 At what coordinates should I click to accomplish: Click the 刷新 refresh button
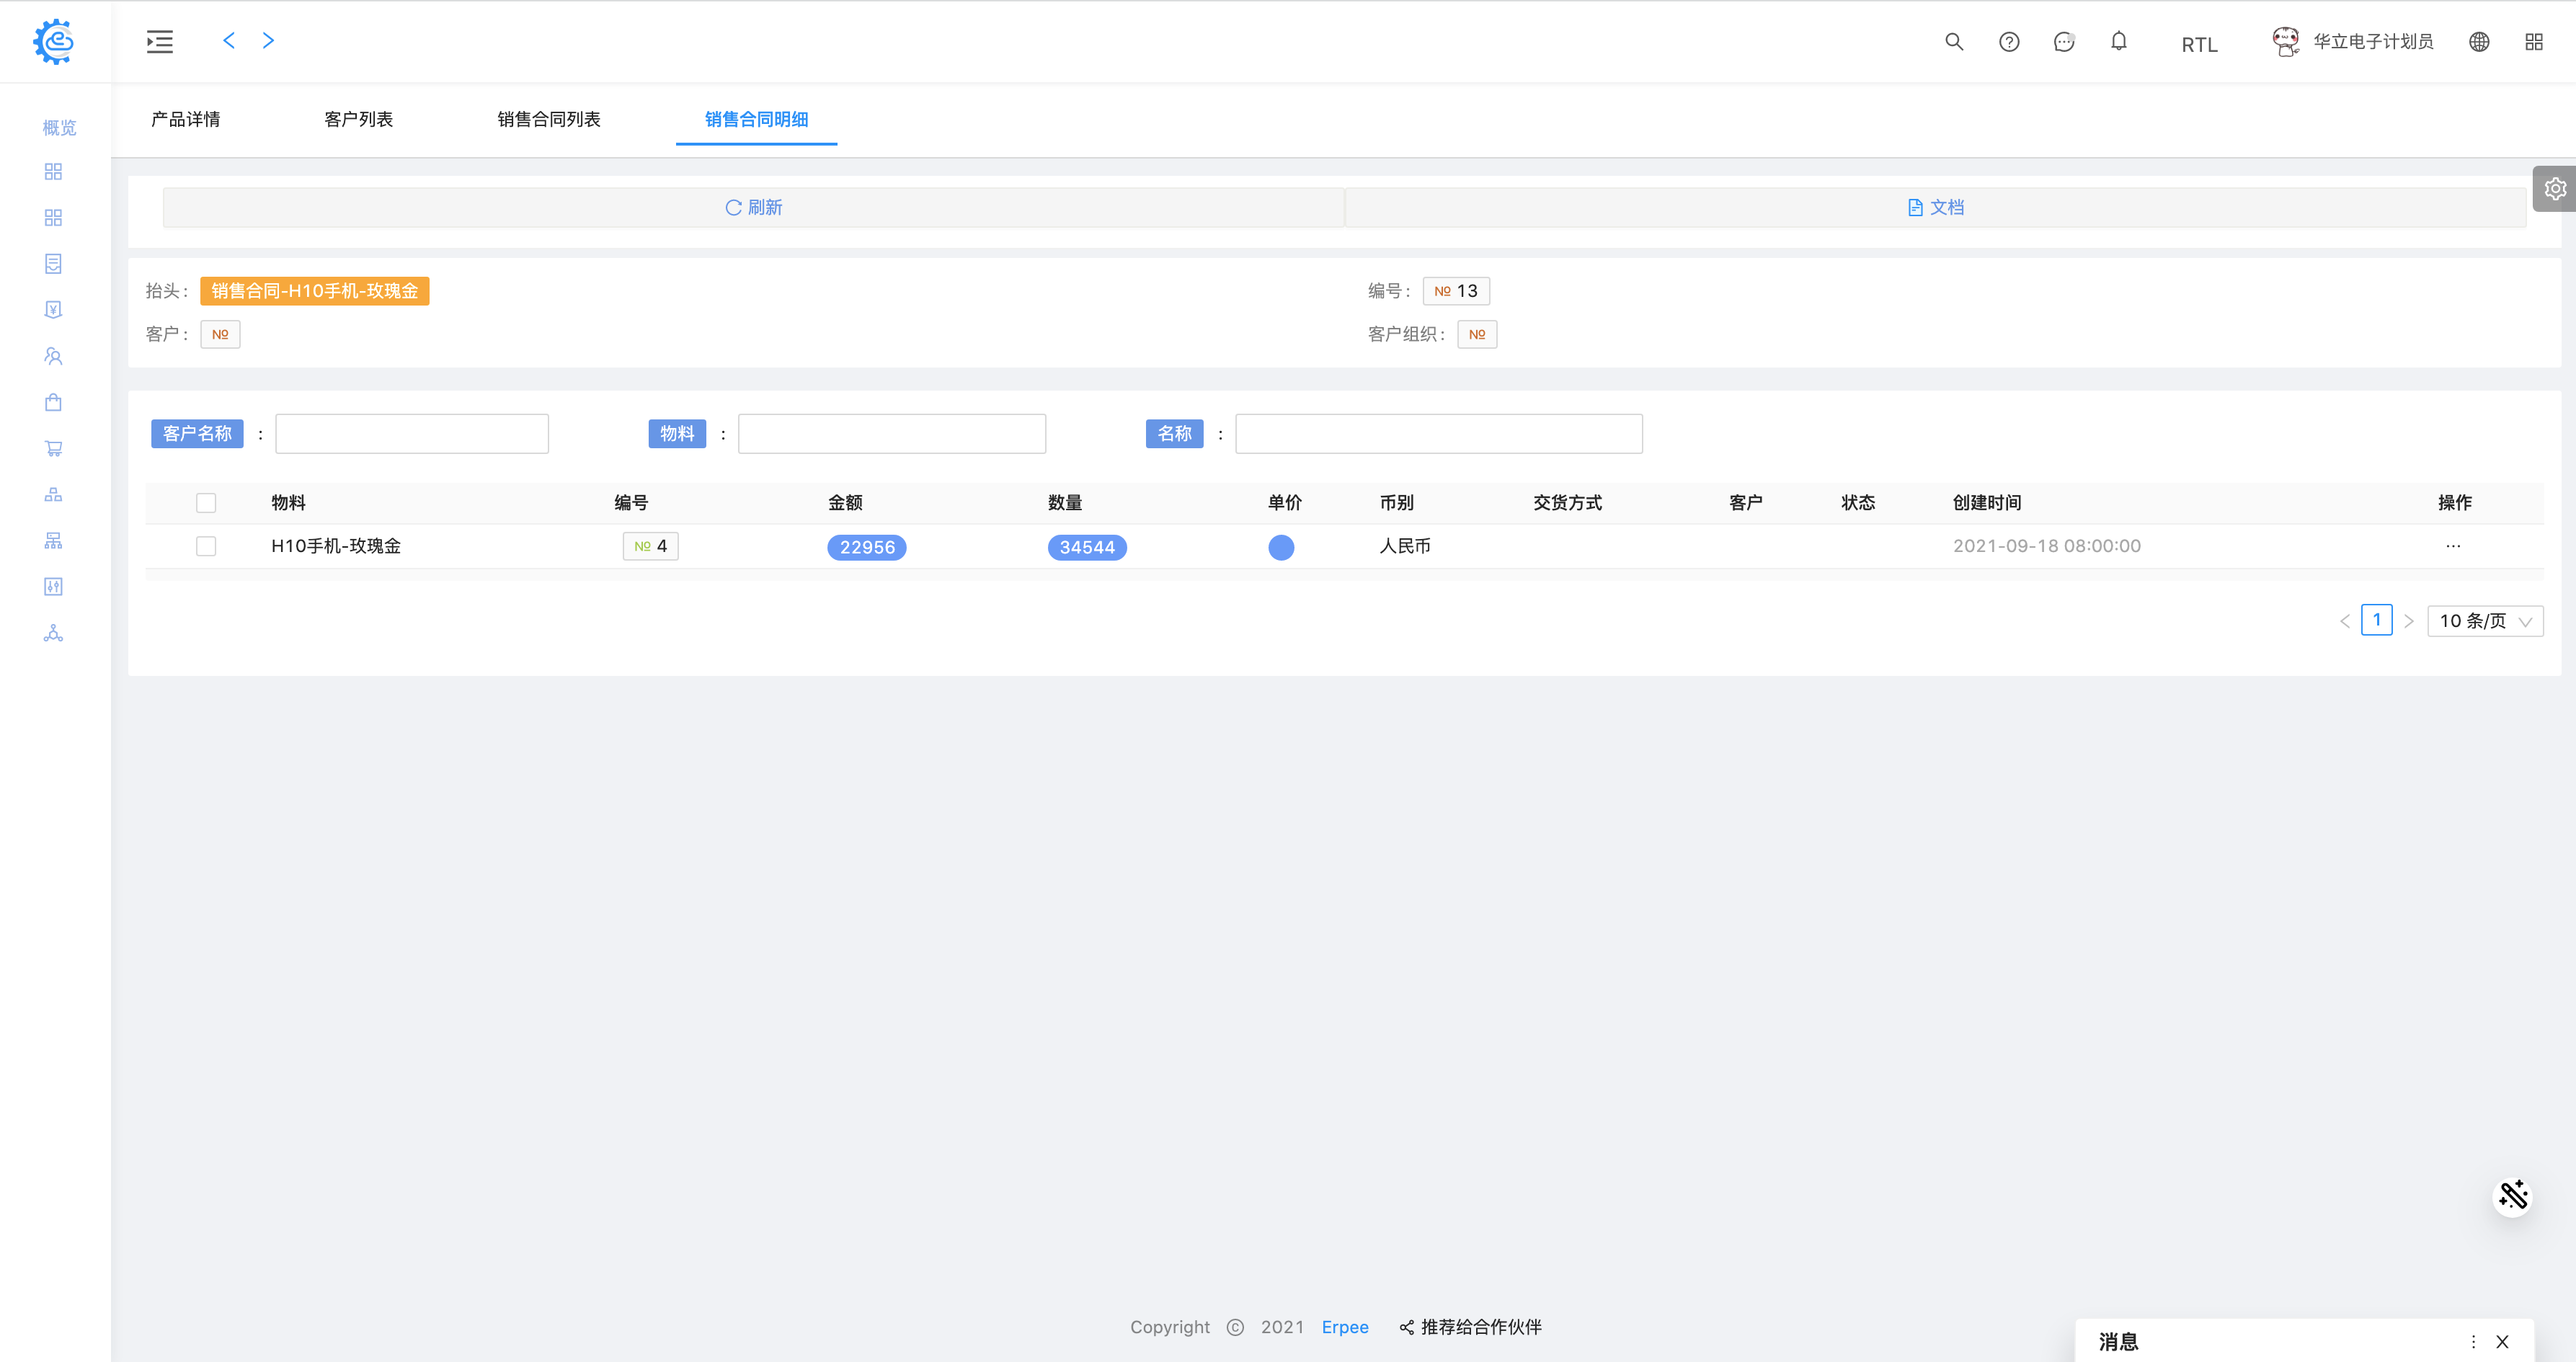753,207
